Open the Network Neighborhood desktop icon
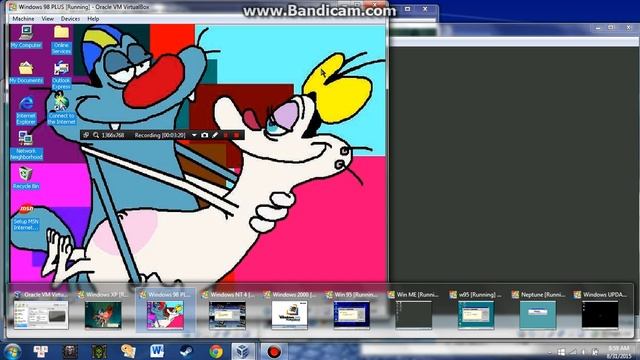This screenshot has width=640, height=360. pyautogui.click(x=26, y=145)
